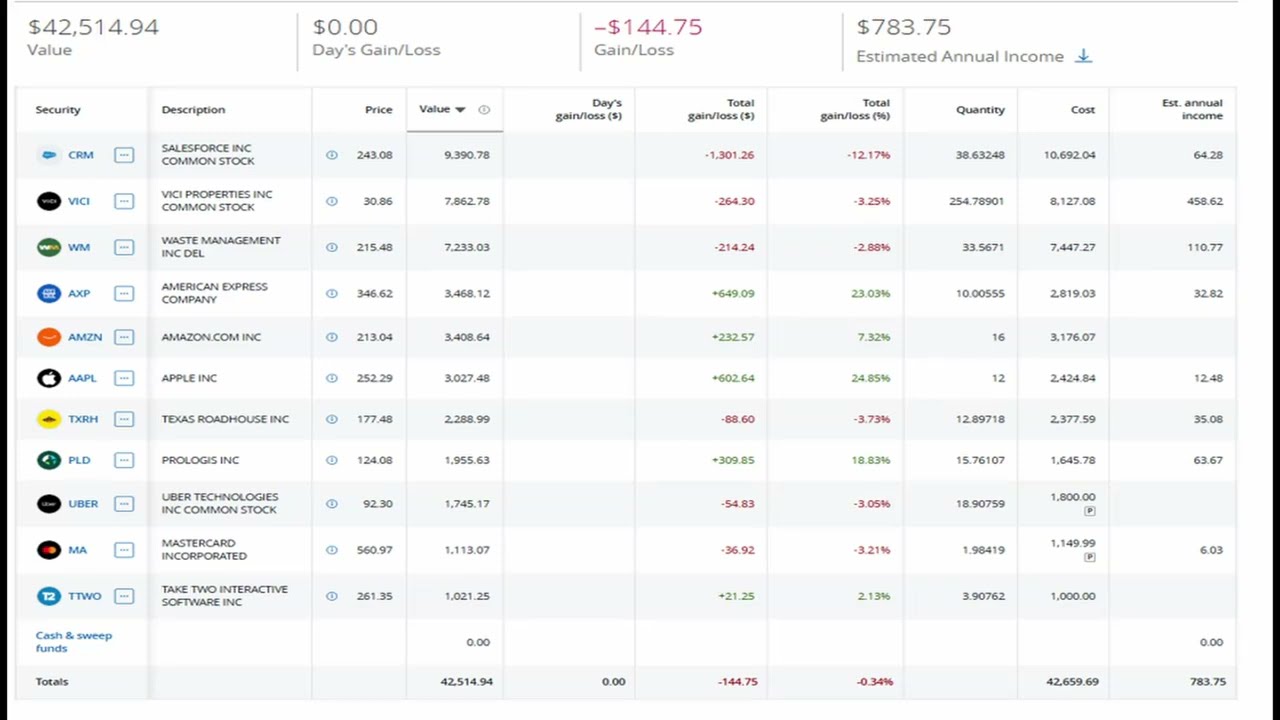Sort by the Price column header

(x=379, y=110)
